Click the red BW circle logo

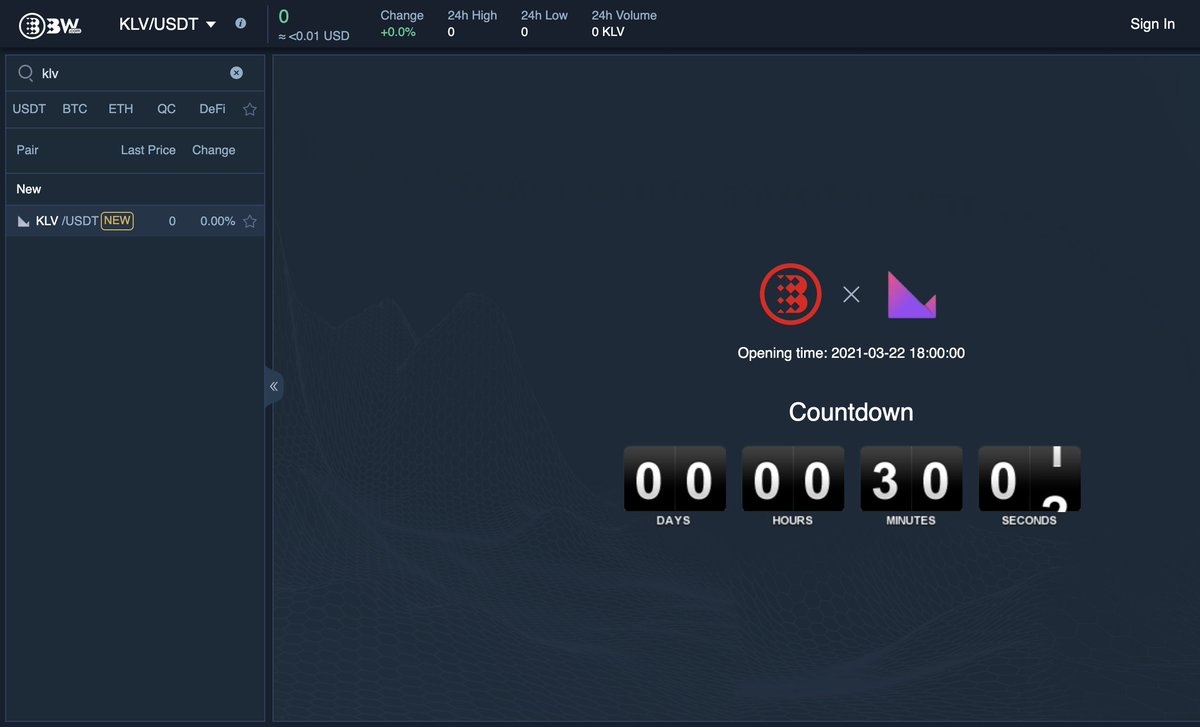tap(790, 295)
